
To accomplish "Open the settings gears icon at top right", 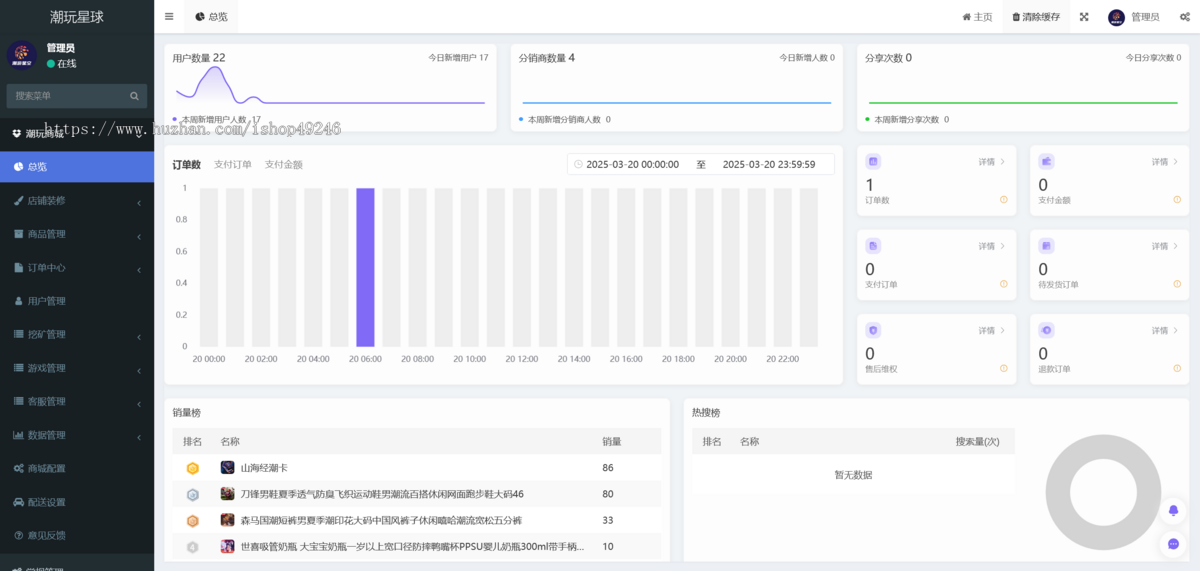I will tap(1185, 17).
